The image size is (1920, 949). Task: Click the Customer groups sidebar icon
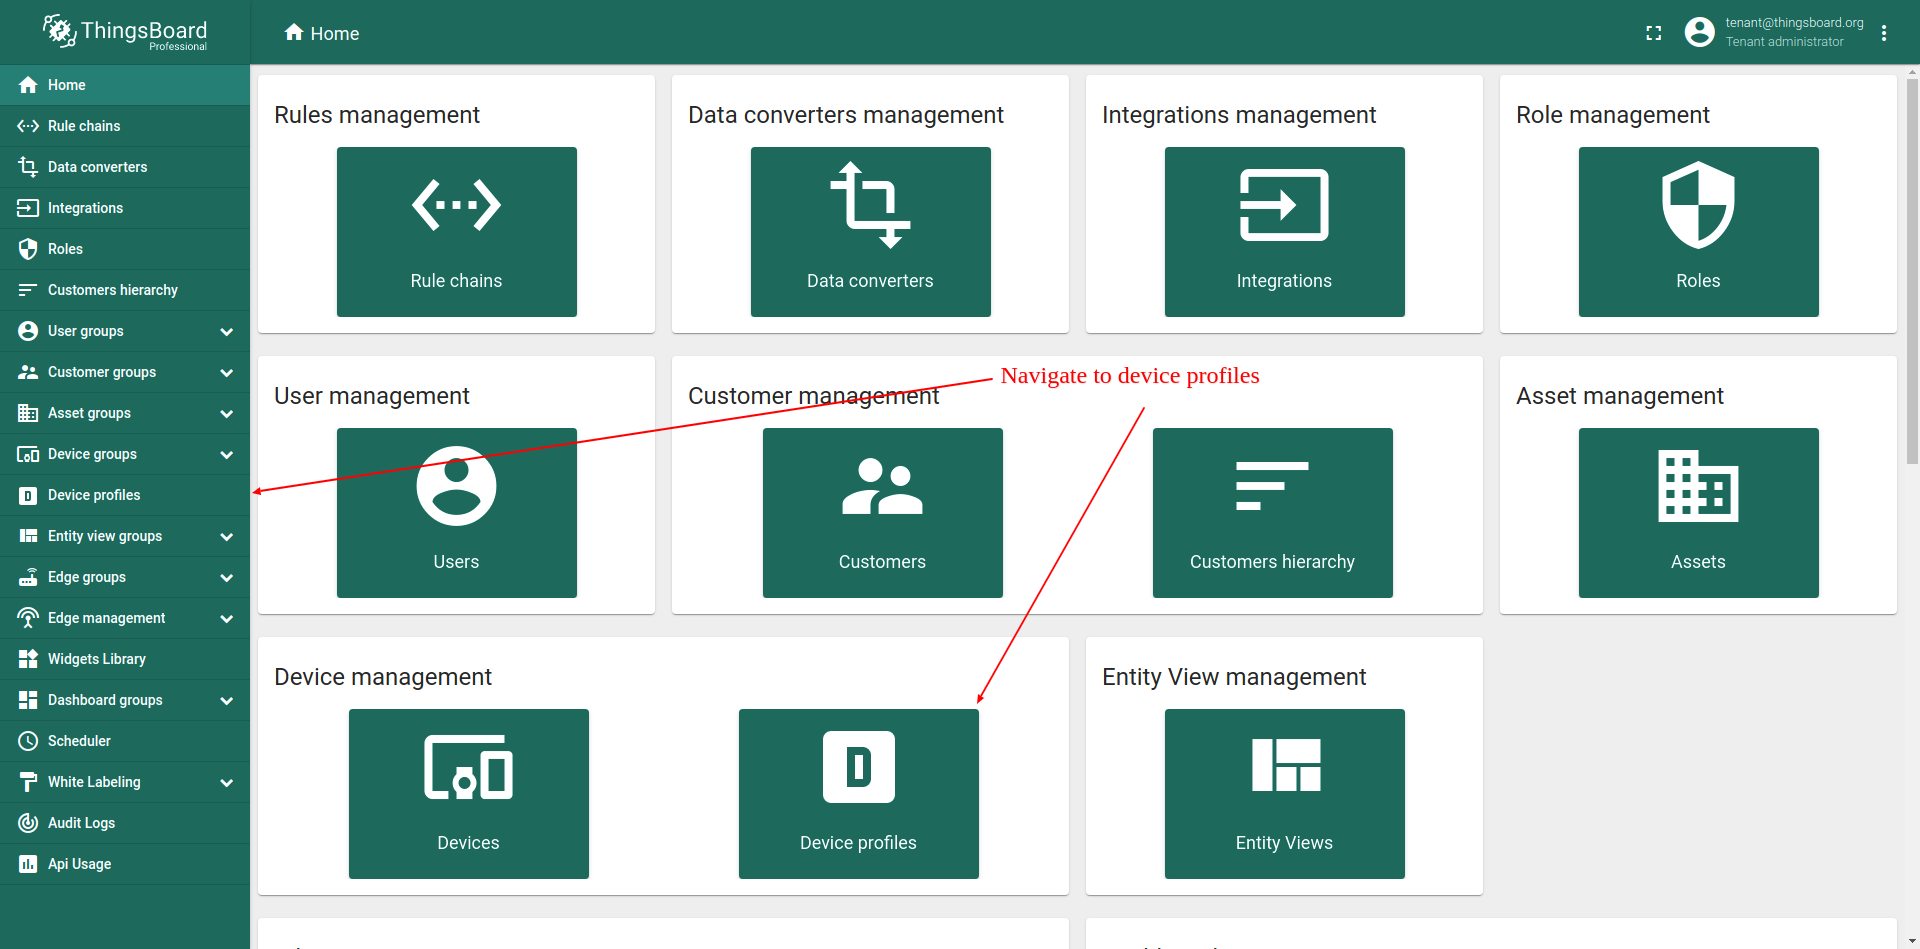pyautogui.click(x=28, y=372)
